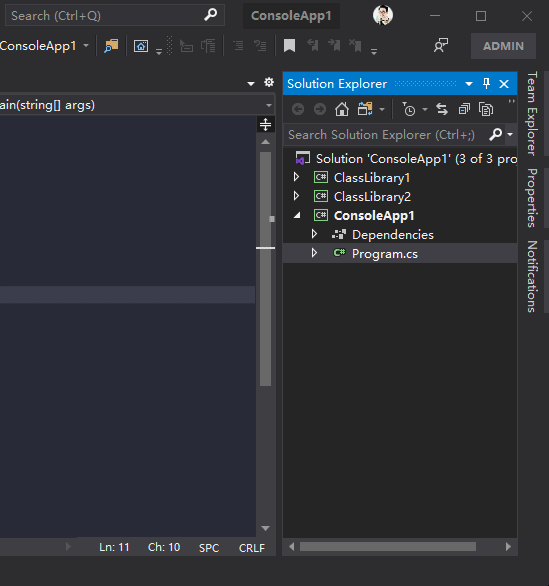Image resolution: width=549 pixels, height=586 pixels.
Task: Toggle bookmark on current line
Action: [x=289, y=46]
